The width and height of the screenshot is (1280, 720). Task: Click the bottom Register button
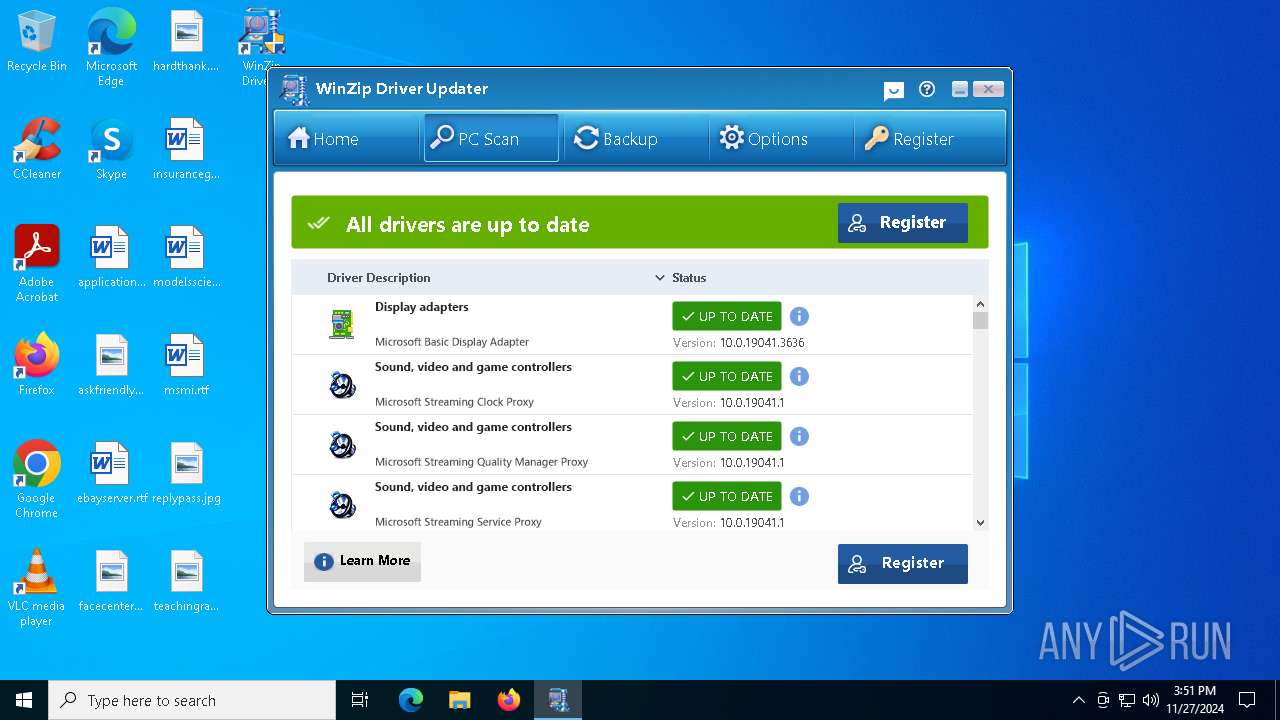click(x=903, y=563)
